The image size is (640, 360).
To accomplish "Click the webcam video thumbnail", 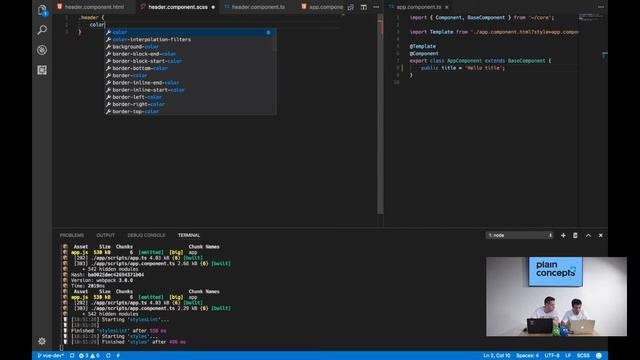I will click(556, 296).
